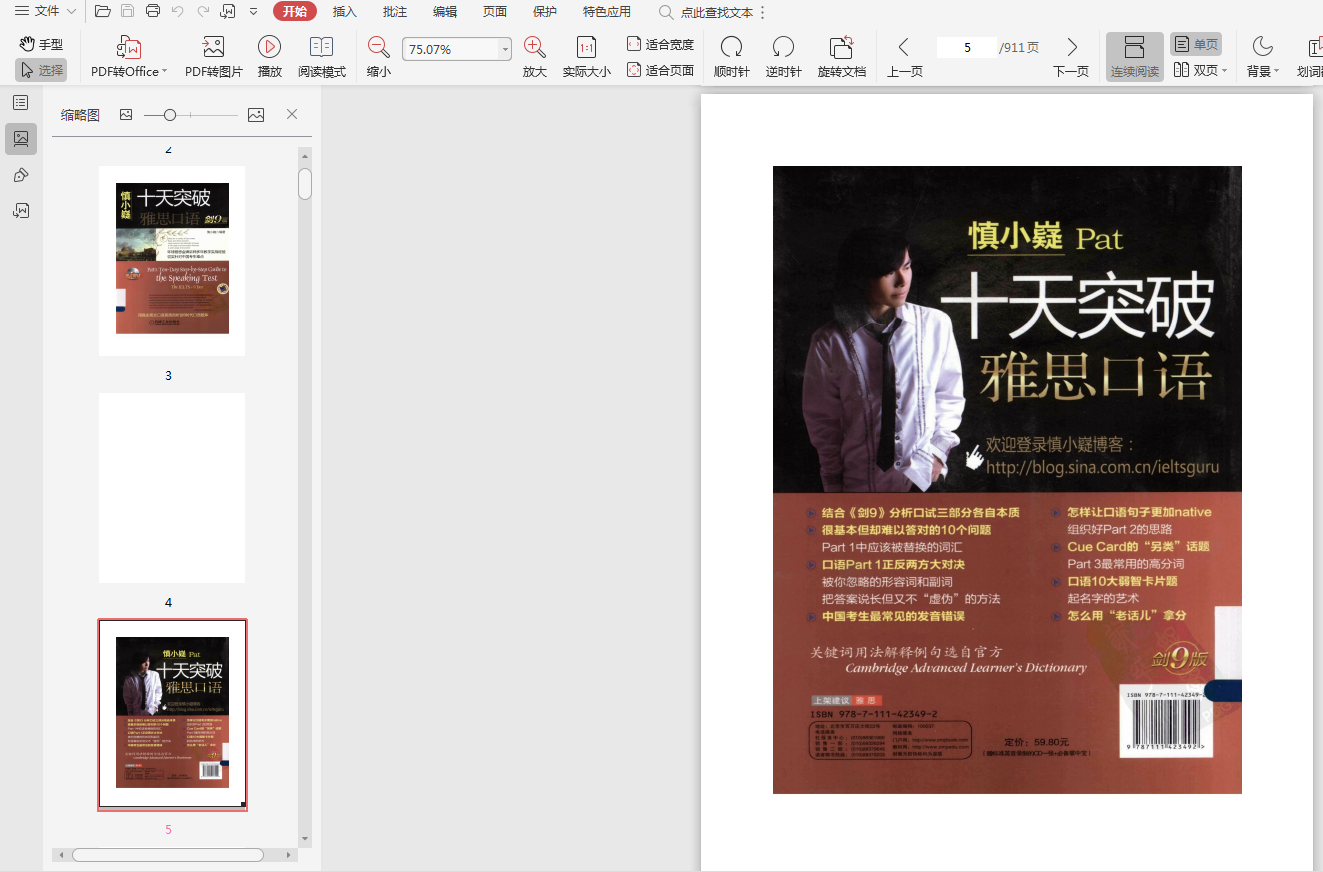Viewport: 1323px width, 872px height.
Task: Click the 适合宽度 fit width button
Action: pyautogui.click(x=660, y=44)
